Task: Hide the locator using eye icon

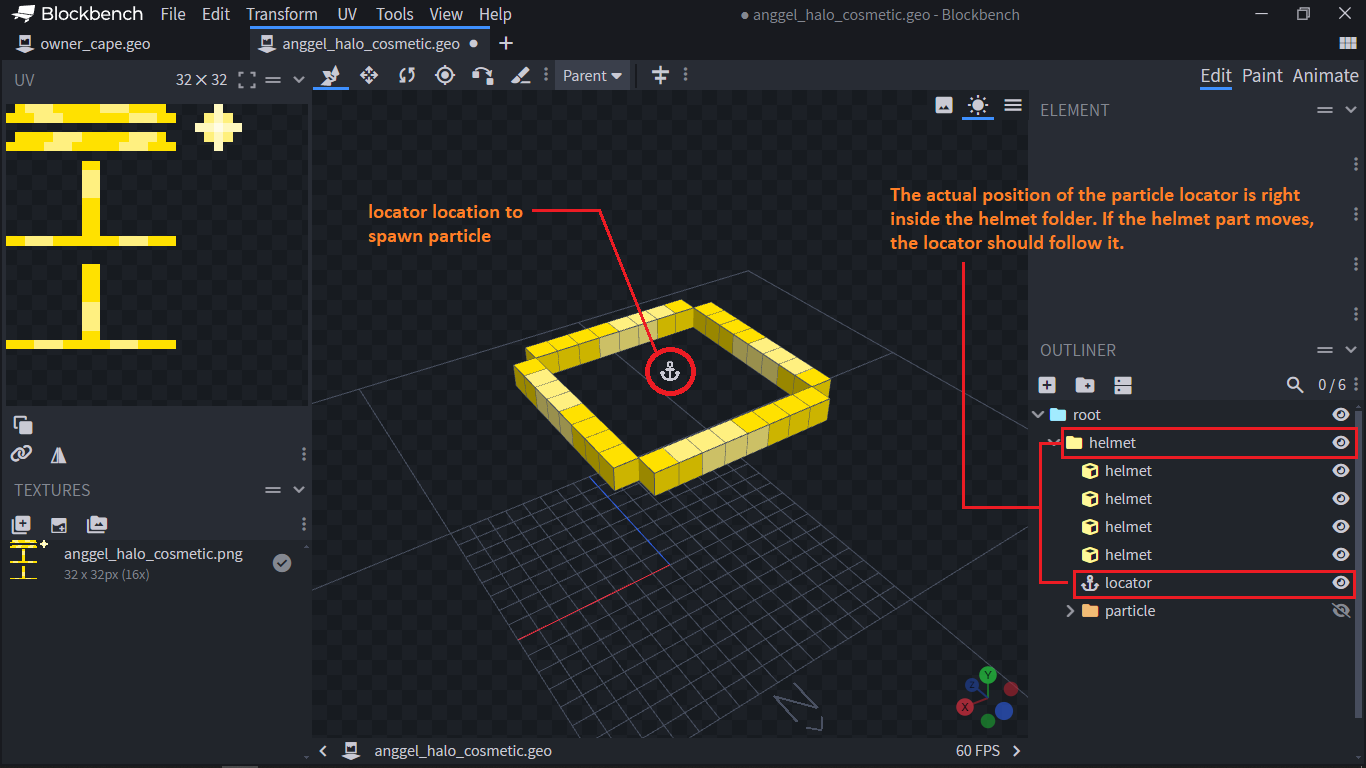Action: click(1341, 583)
